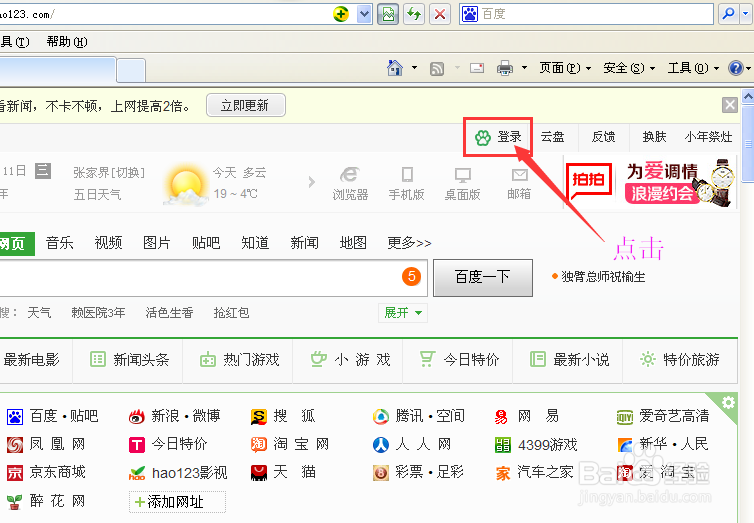This screenshot has height=523, width=754.
Task: Click the blue help question mark icon
Action: pos(735,68)
